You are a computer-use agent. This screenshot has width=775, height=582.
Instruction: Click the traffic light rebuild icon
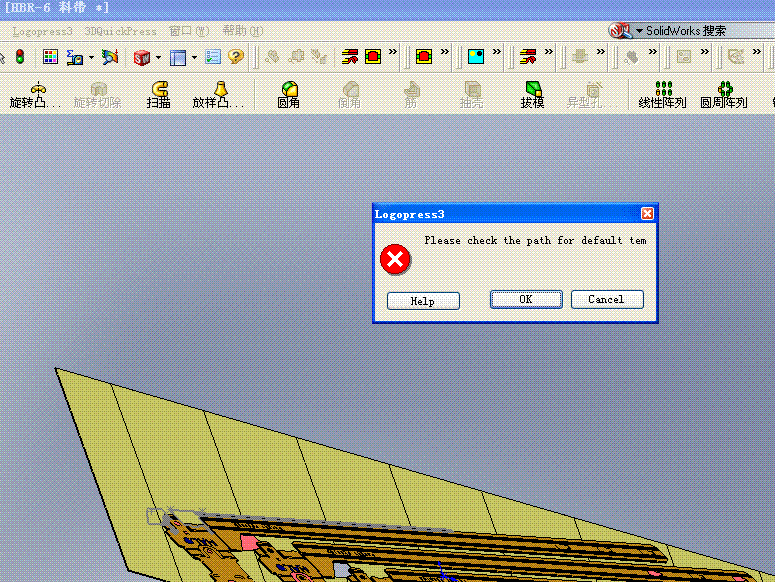pyautogui.click(x=20, y=56)
